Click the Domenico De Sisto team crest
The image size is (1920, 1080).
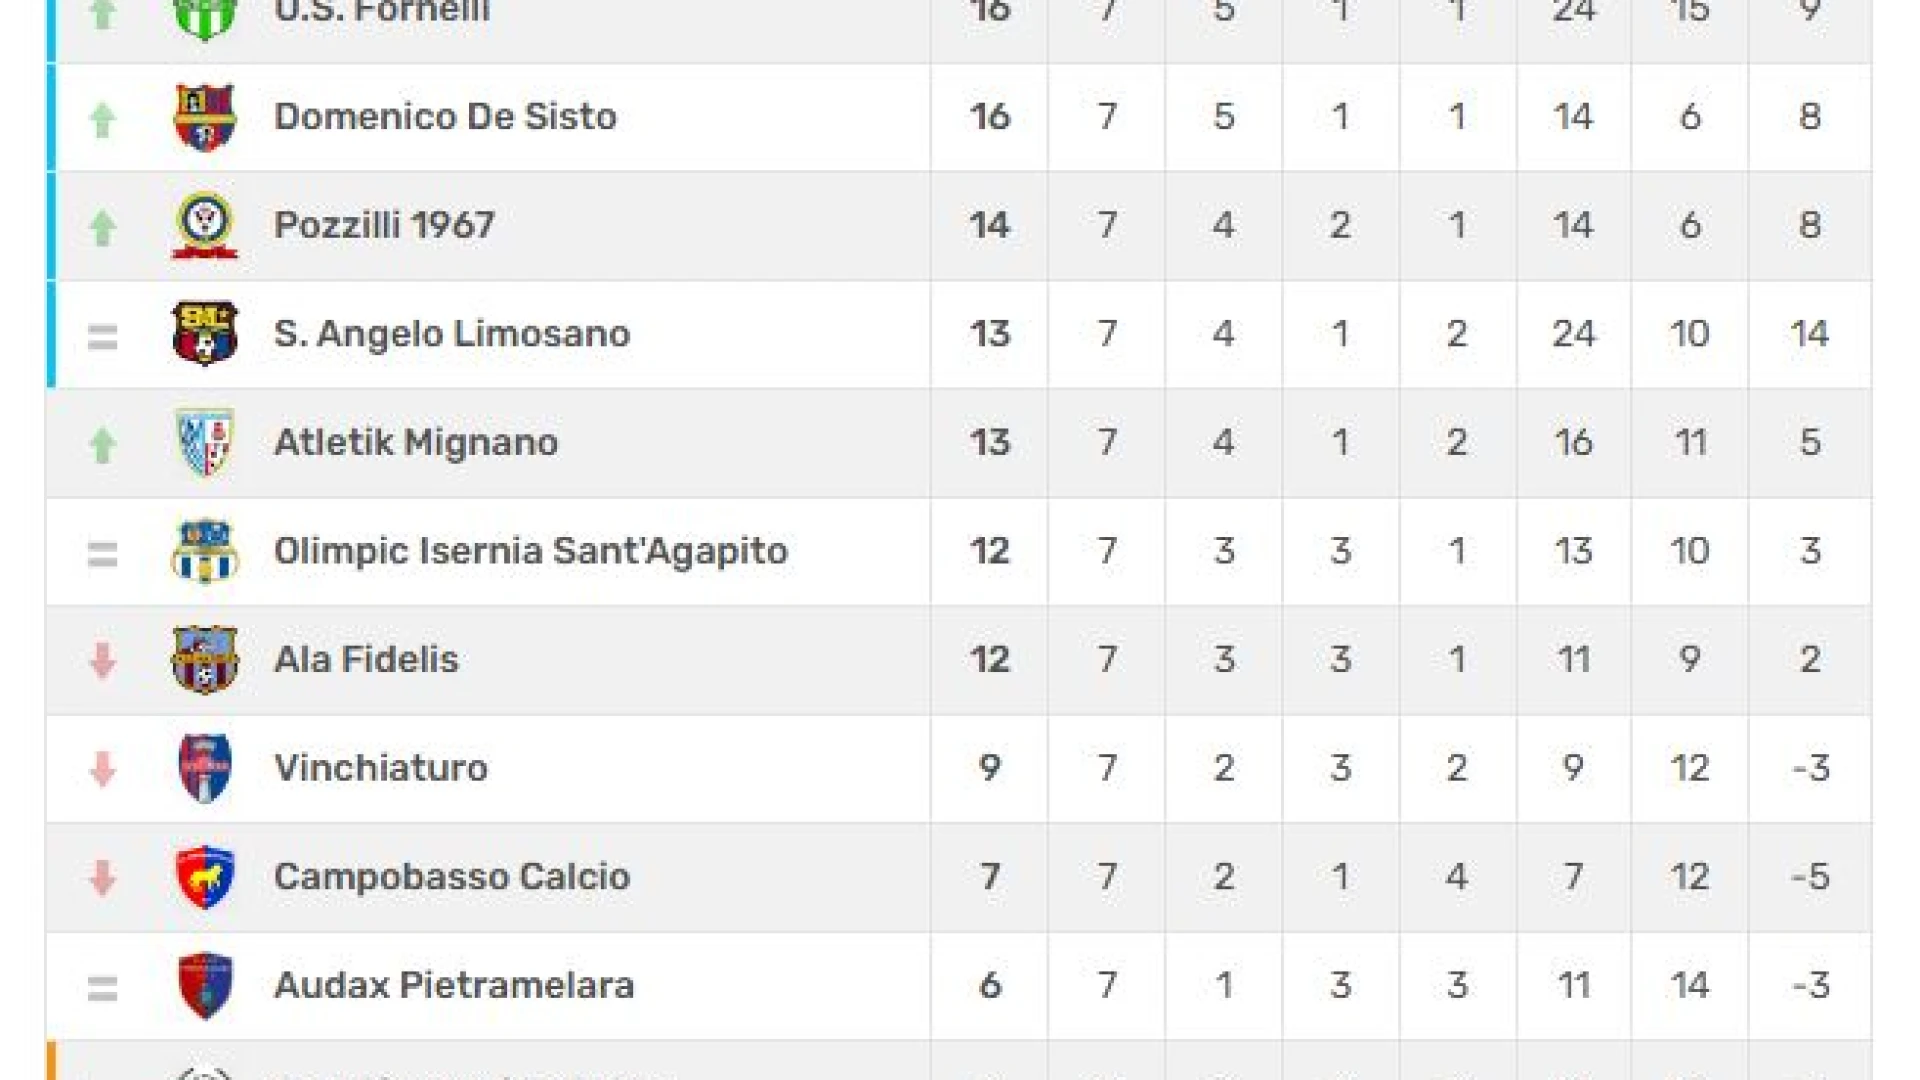[x=205, y=117]
